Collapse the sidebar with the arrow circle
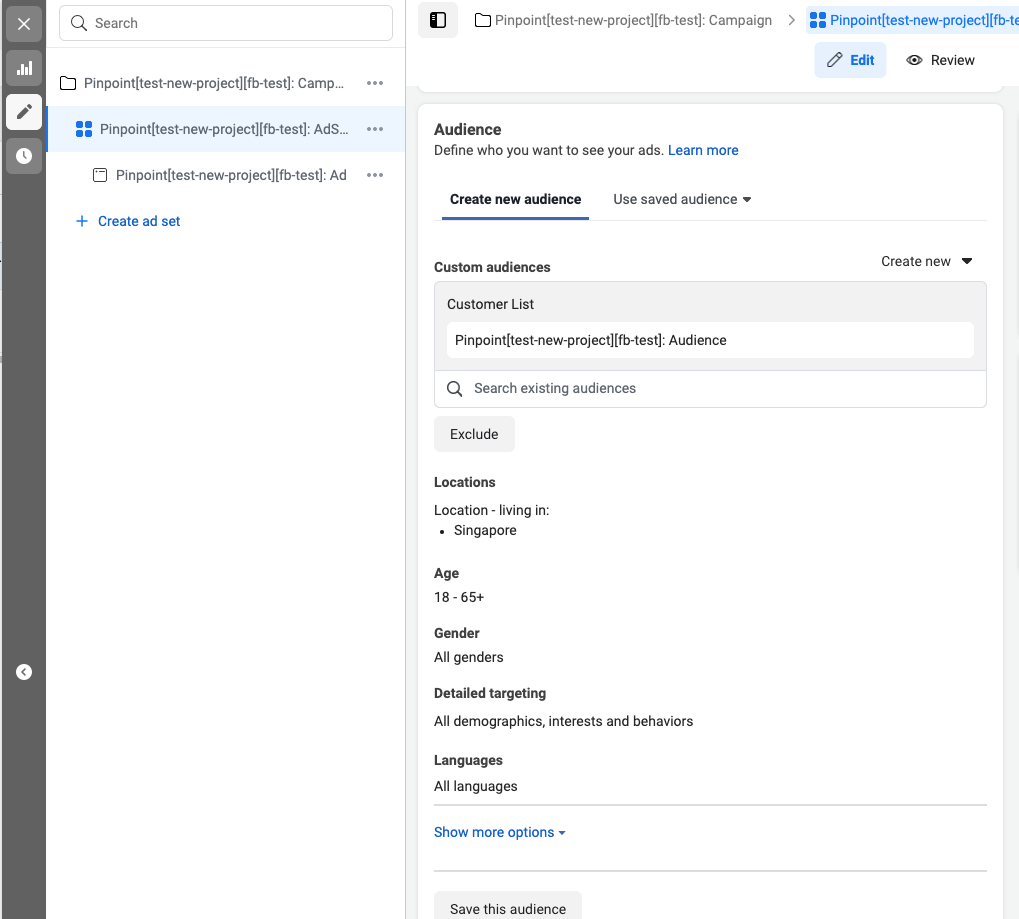Viewport: 1019px width, 919px height. click(x=24, y=672)
